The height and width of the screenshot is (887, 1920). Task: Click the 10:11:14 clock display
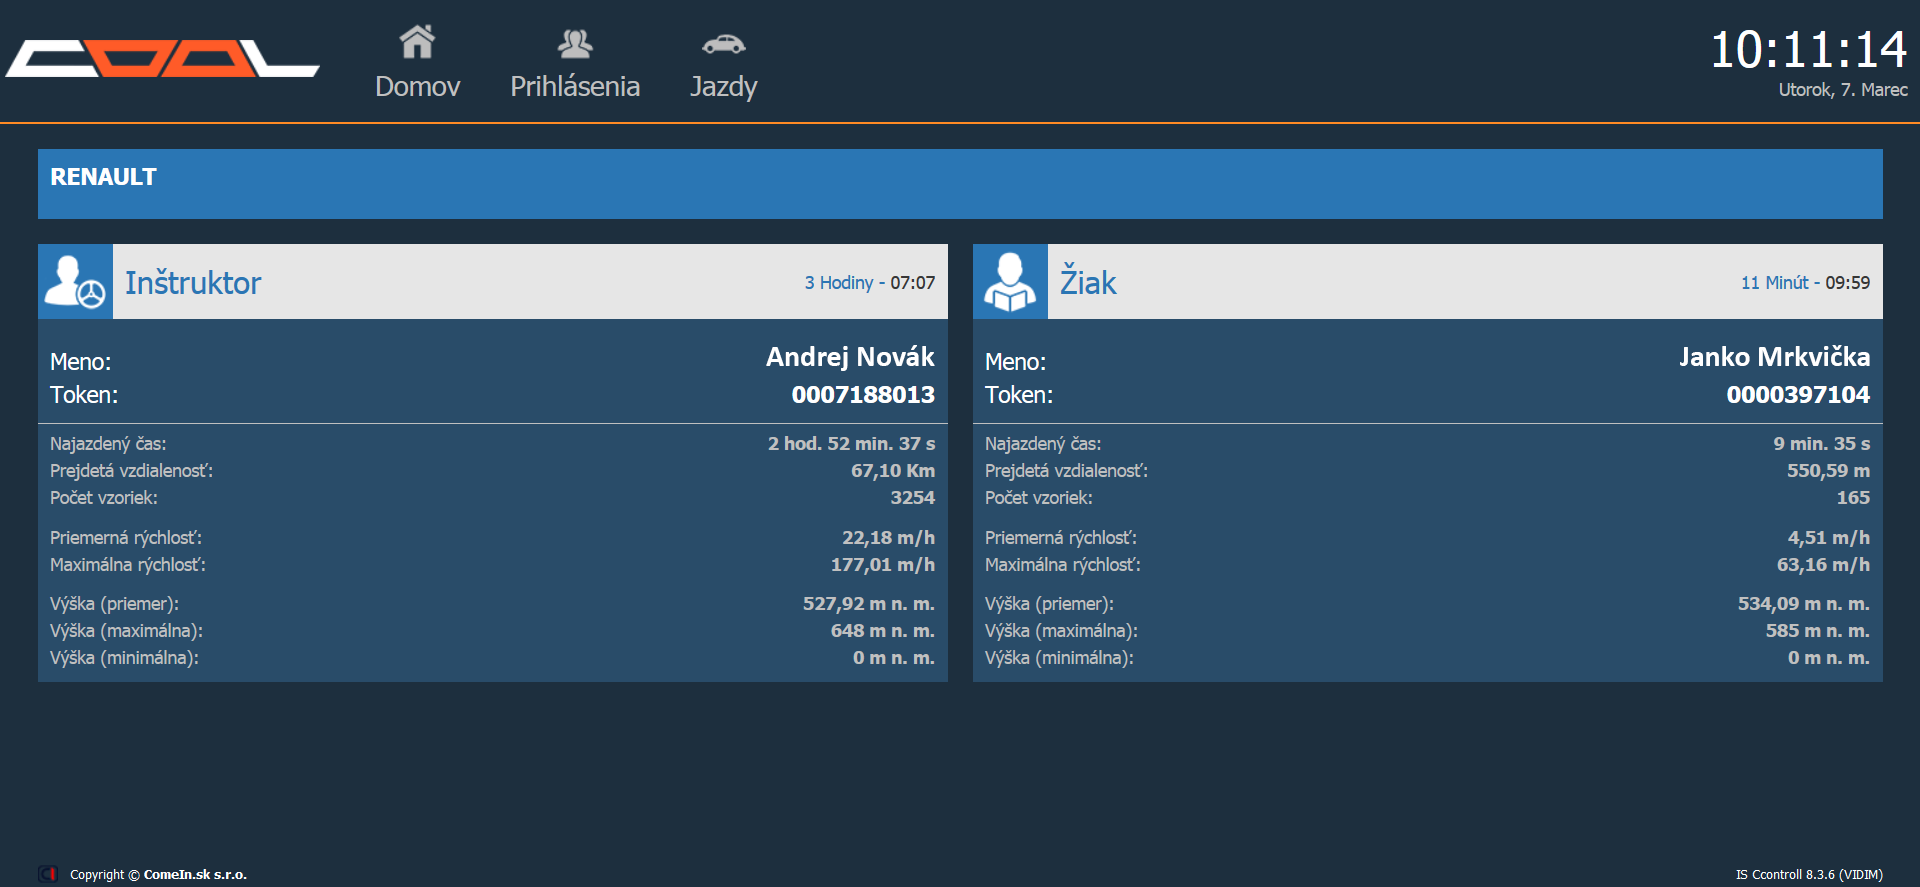tap(1808, 50)
